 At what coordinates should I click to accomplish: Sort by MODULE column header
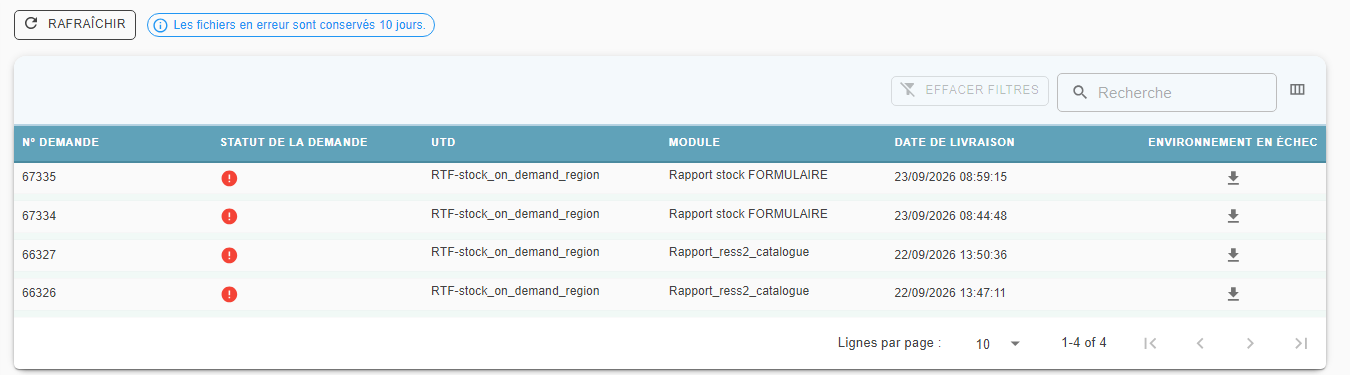694,143
